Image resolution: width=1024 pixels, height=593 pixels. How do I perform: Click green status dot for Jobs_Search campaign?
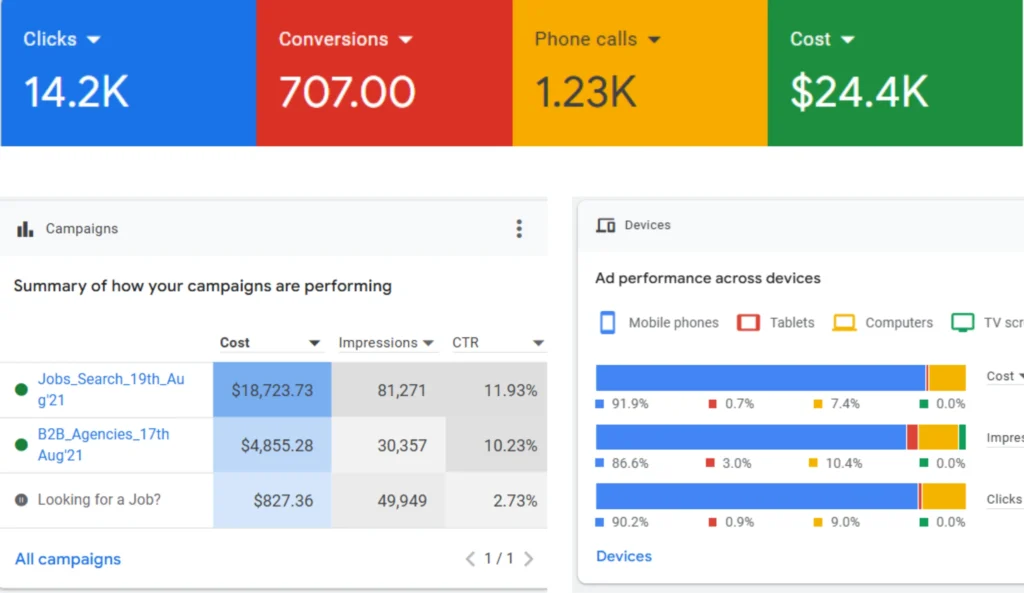tap(21, 390)
